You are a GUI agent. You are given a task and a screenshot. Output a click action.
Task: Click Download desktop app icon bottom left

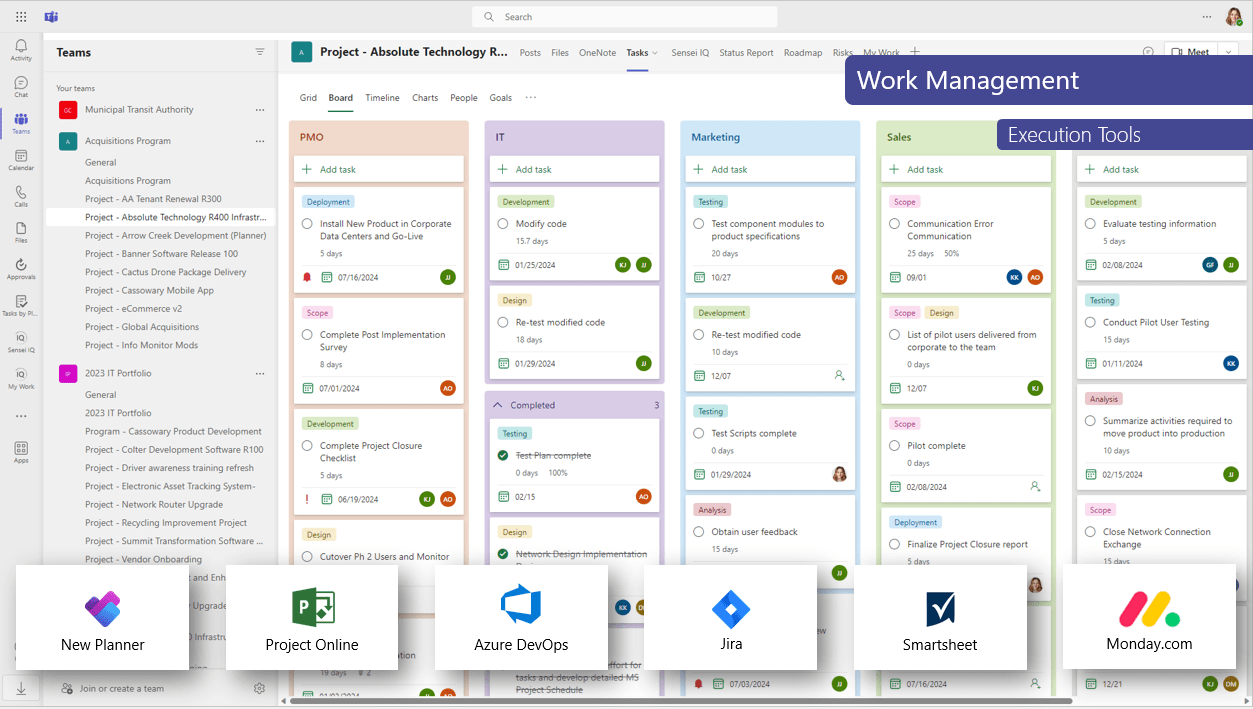coord(21,688)
